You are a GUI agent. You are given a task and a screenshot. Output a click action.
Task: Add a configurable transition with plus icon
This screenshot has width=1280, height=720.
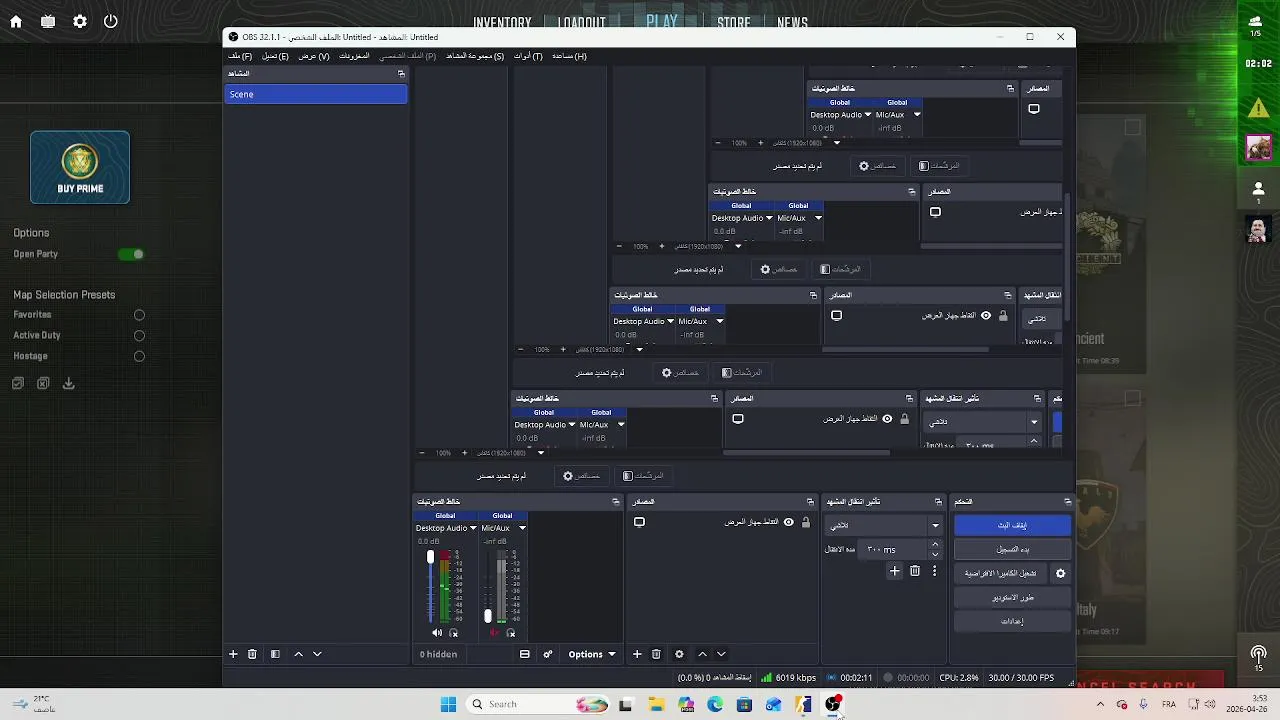[x=895, y=571]
